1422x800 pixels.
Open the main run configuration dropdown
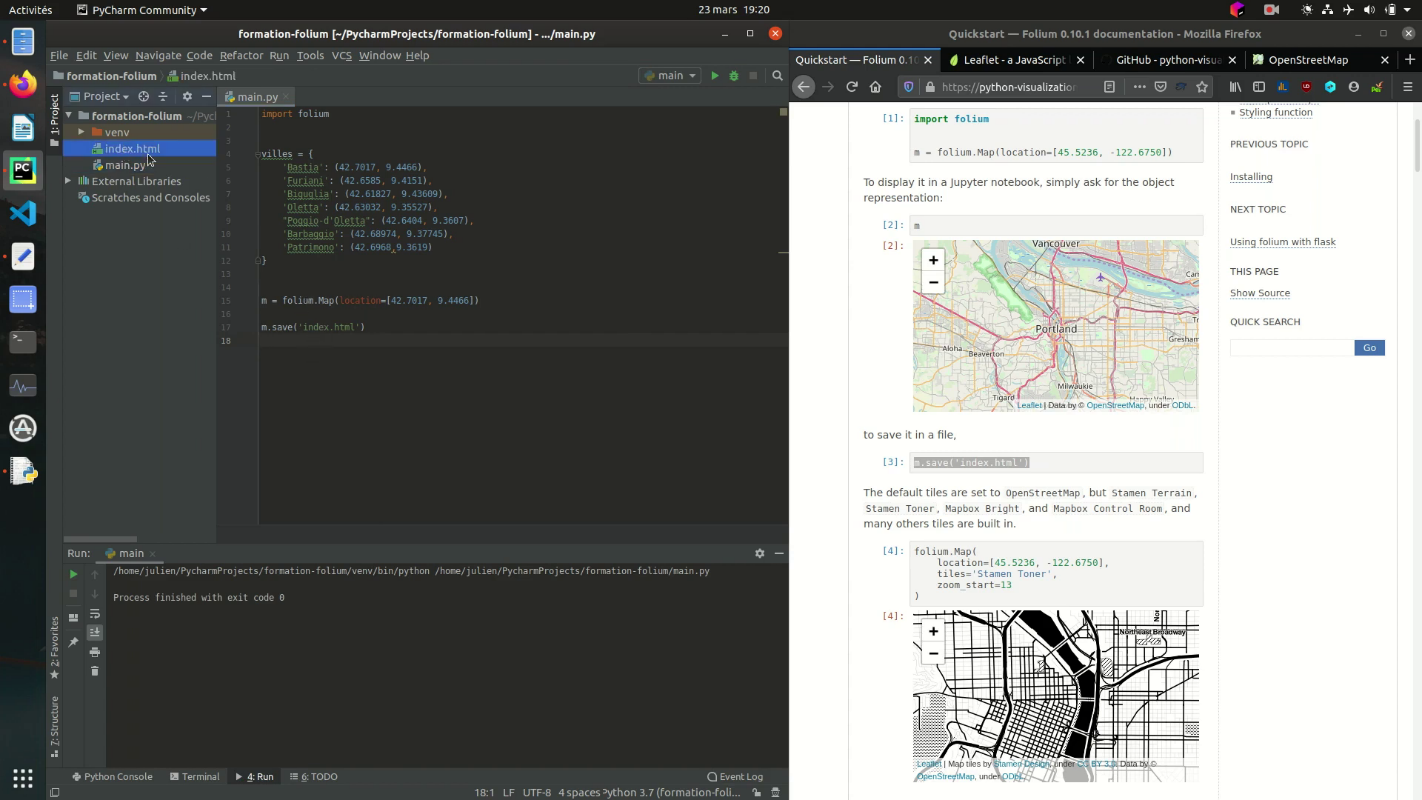click(x=670, y=76)
